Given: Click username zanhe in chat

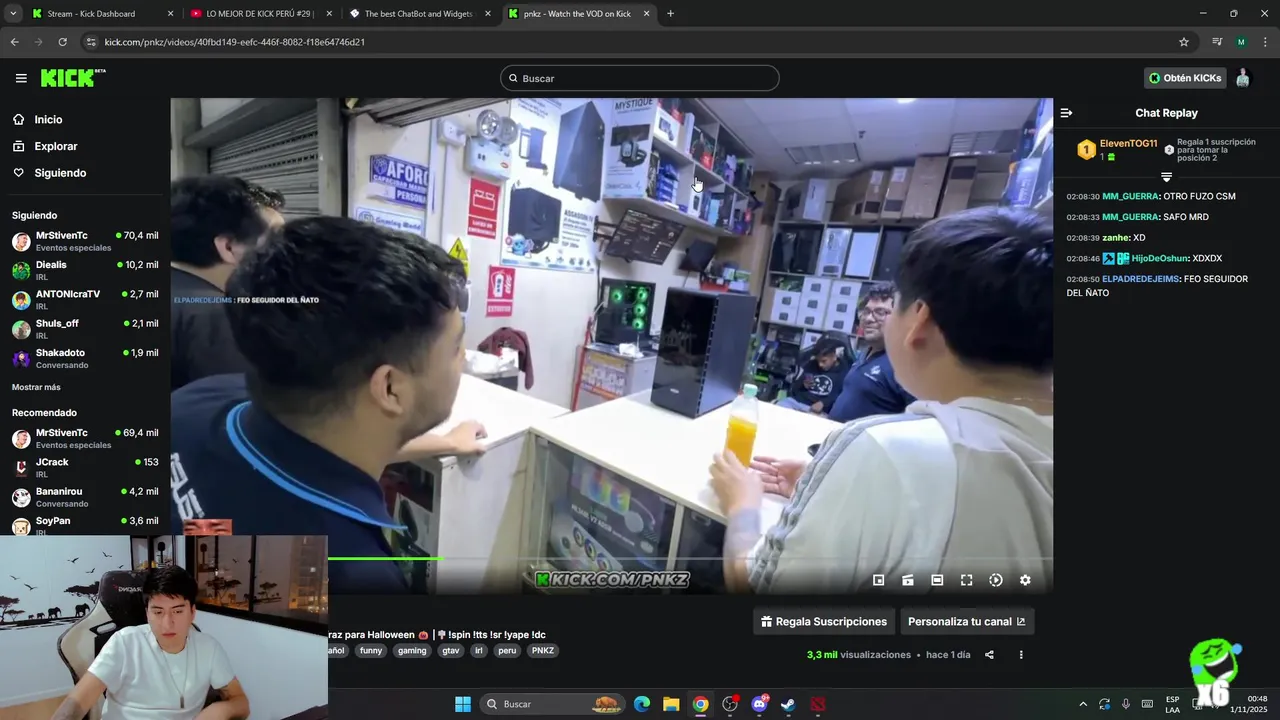Looking at the screenshot, I should pyautogui.click(x=1115, y=238).
